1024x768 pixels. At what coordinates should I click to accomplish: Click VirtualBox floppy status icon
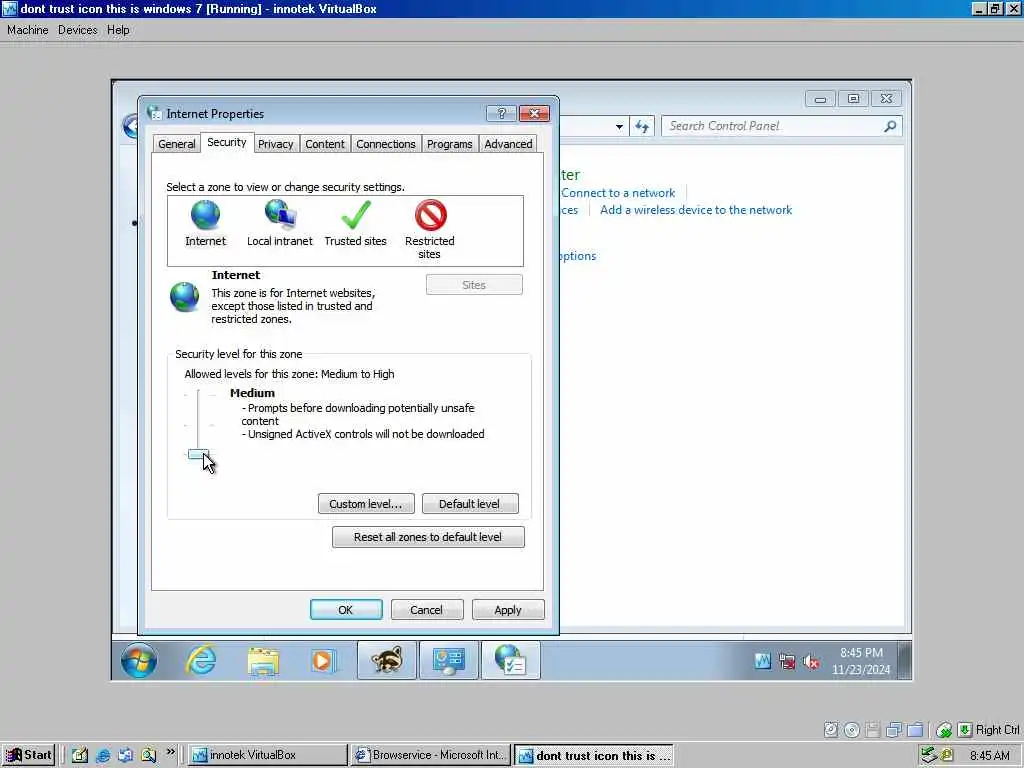872,730
